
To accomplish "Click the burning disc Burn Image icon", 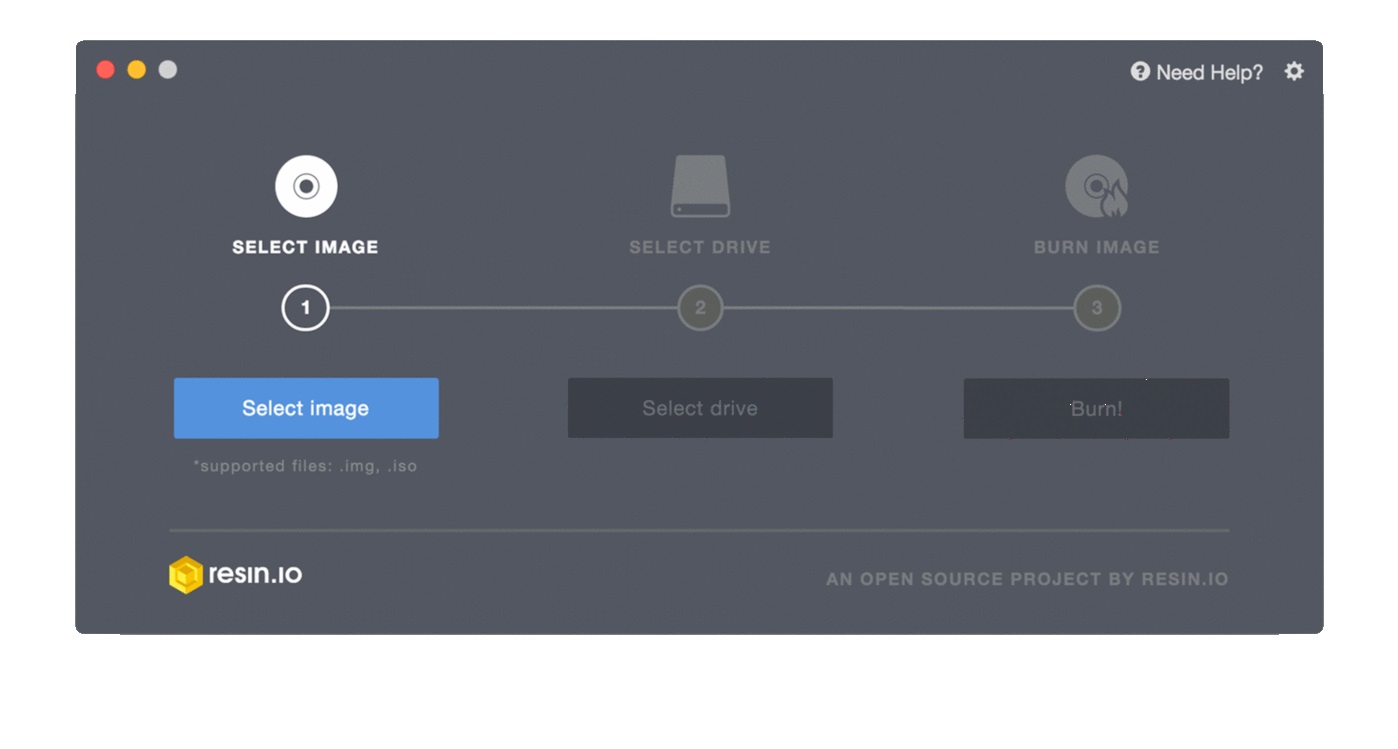I will [1096, 186].
